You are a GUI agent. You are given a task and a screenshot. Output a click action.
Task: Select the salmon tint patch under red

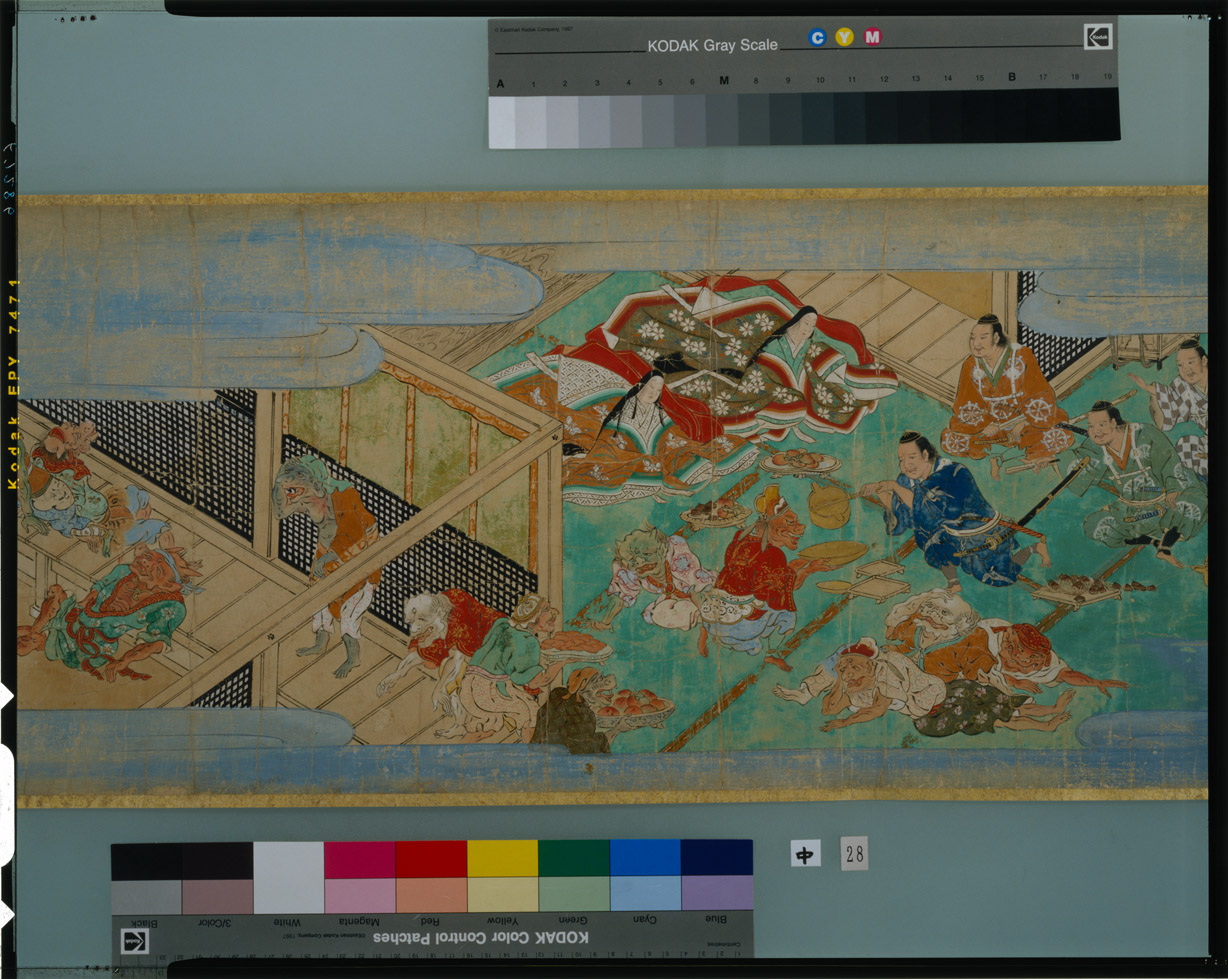[431, 895]
